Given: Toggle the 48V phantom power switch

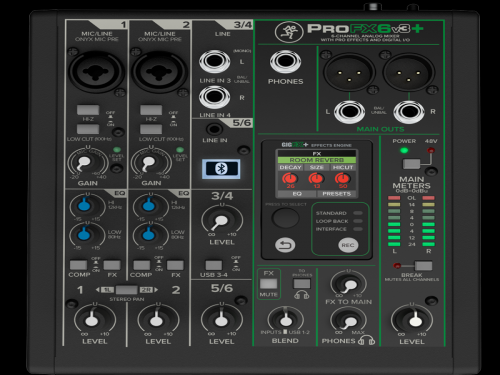Looking at the screenshot, I should [x=411, y=164].
